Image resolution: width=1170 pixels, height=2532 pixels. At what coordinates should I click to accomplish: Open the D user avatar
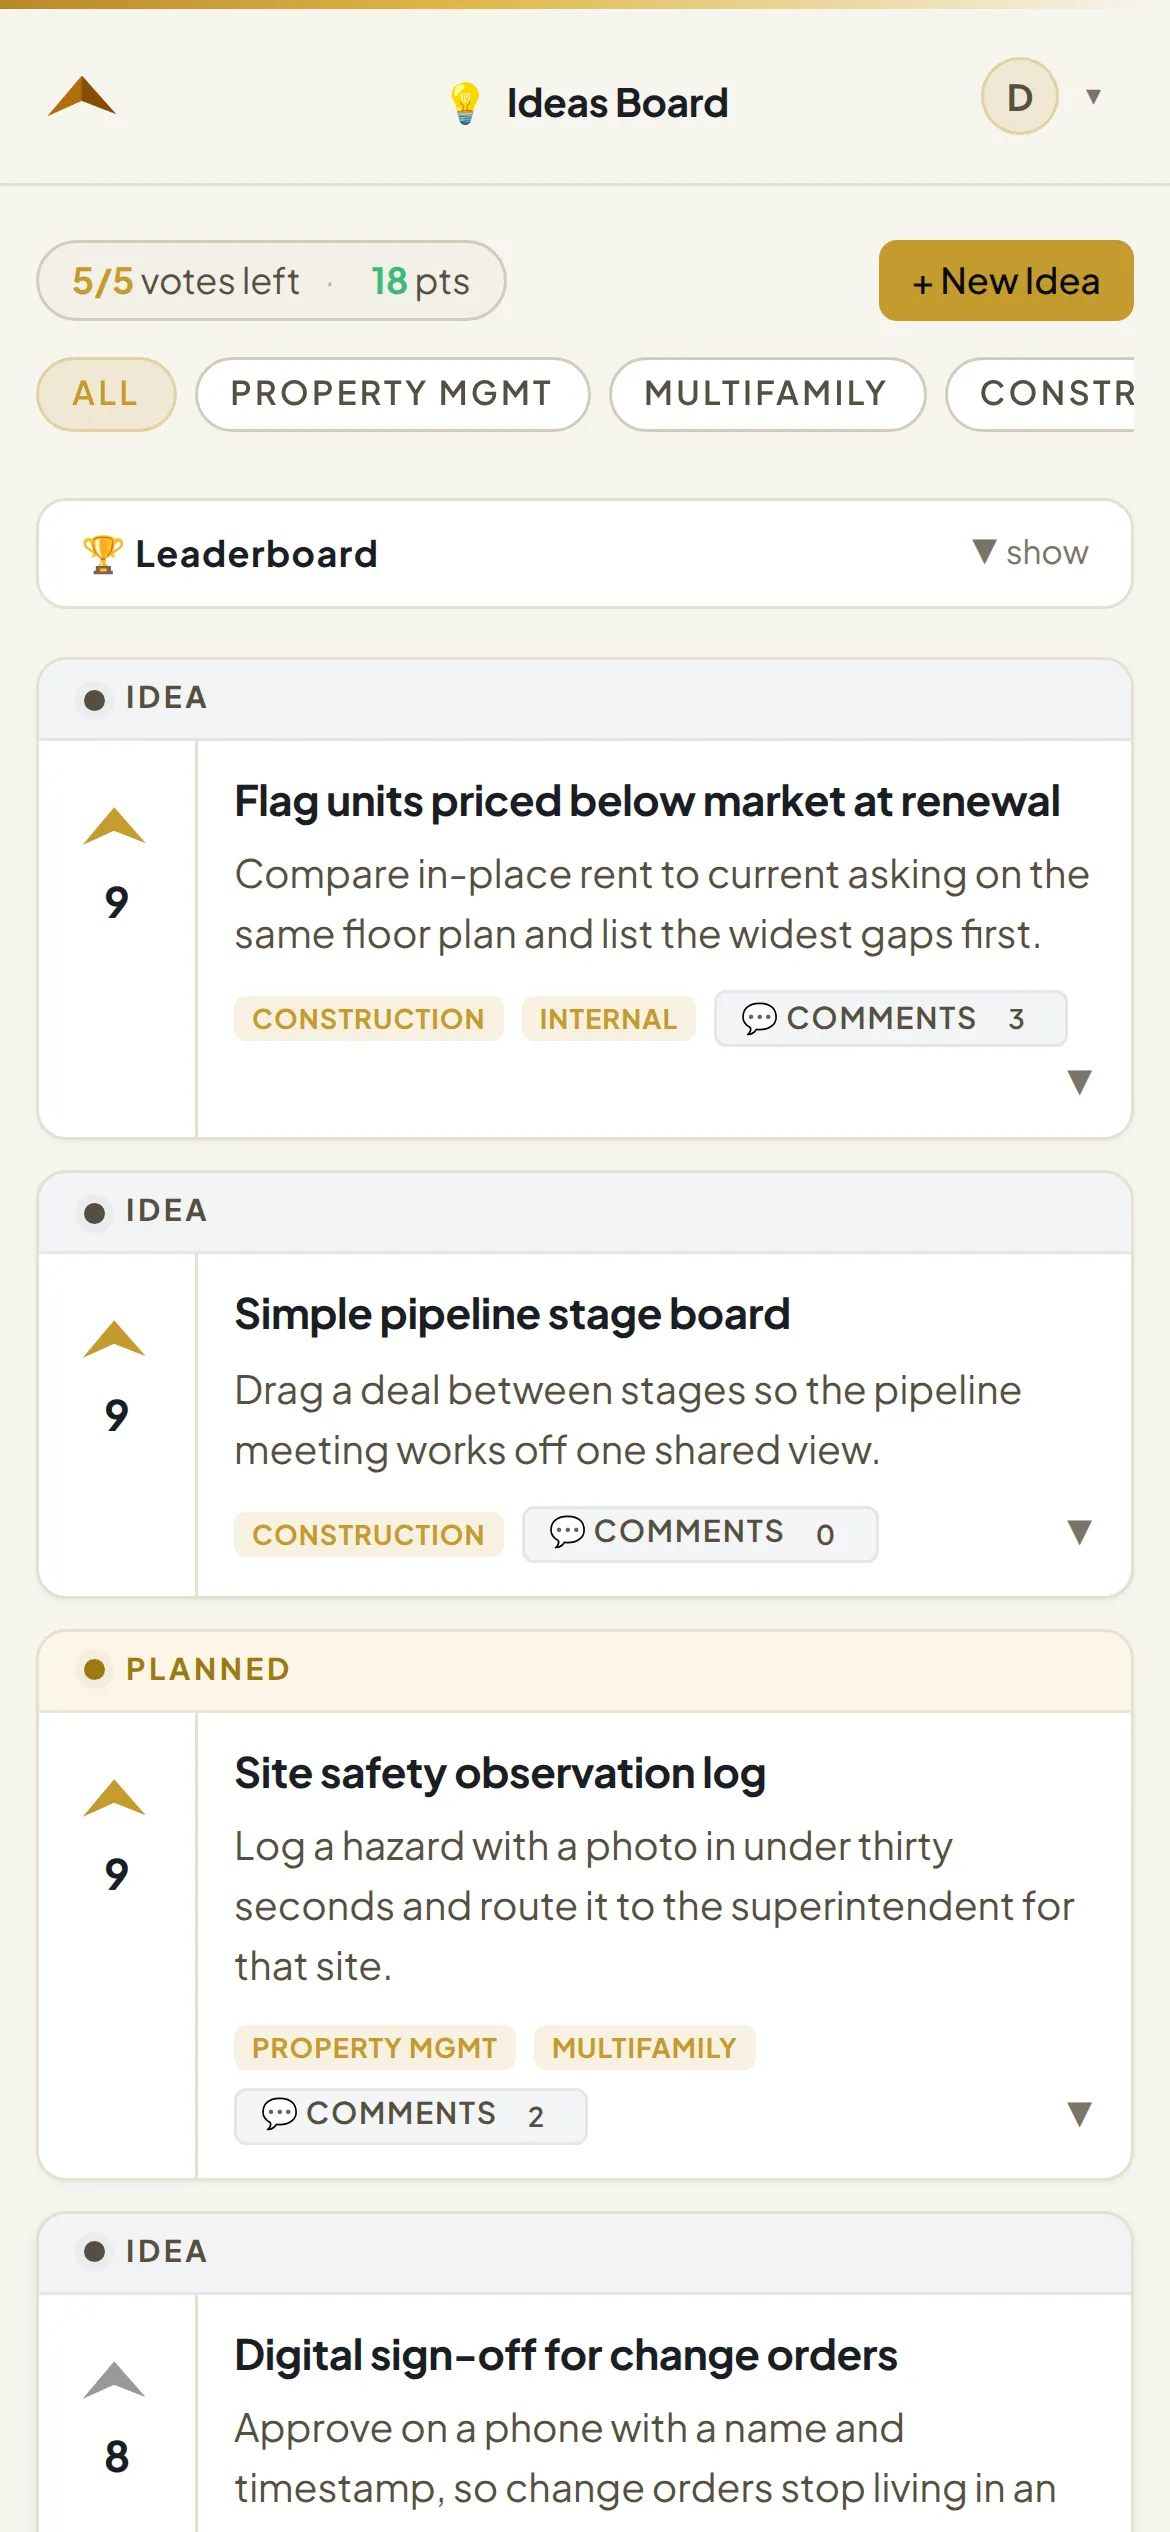[x=1019, y=97]
